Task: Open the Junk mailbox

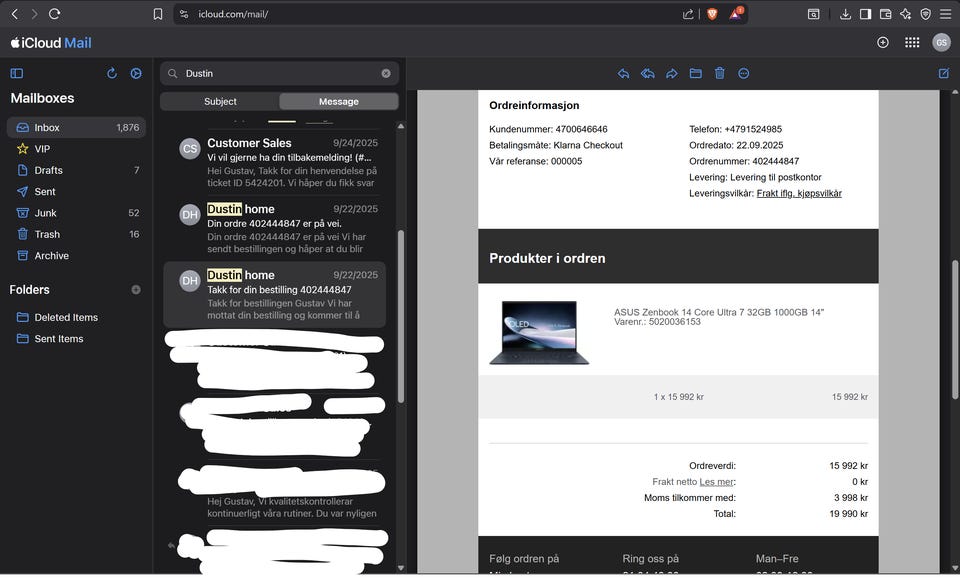Action: pos(77,213)
